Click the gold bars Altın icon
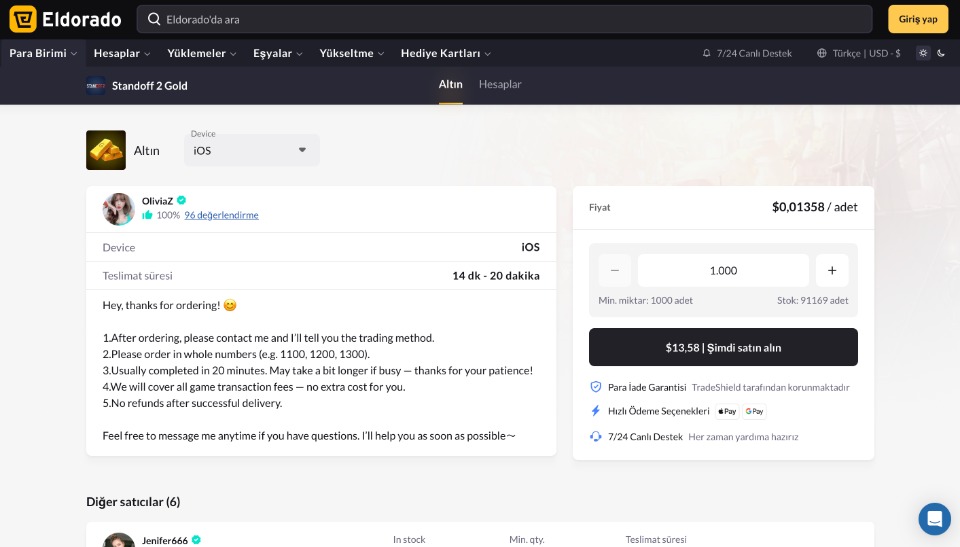Viewport: 960px width, 547px height. 106,150
